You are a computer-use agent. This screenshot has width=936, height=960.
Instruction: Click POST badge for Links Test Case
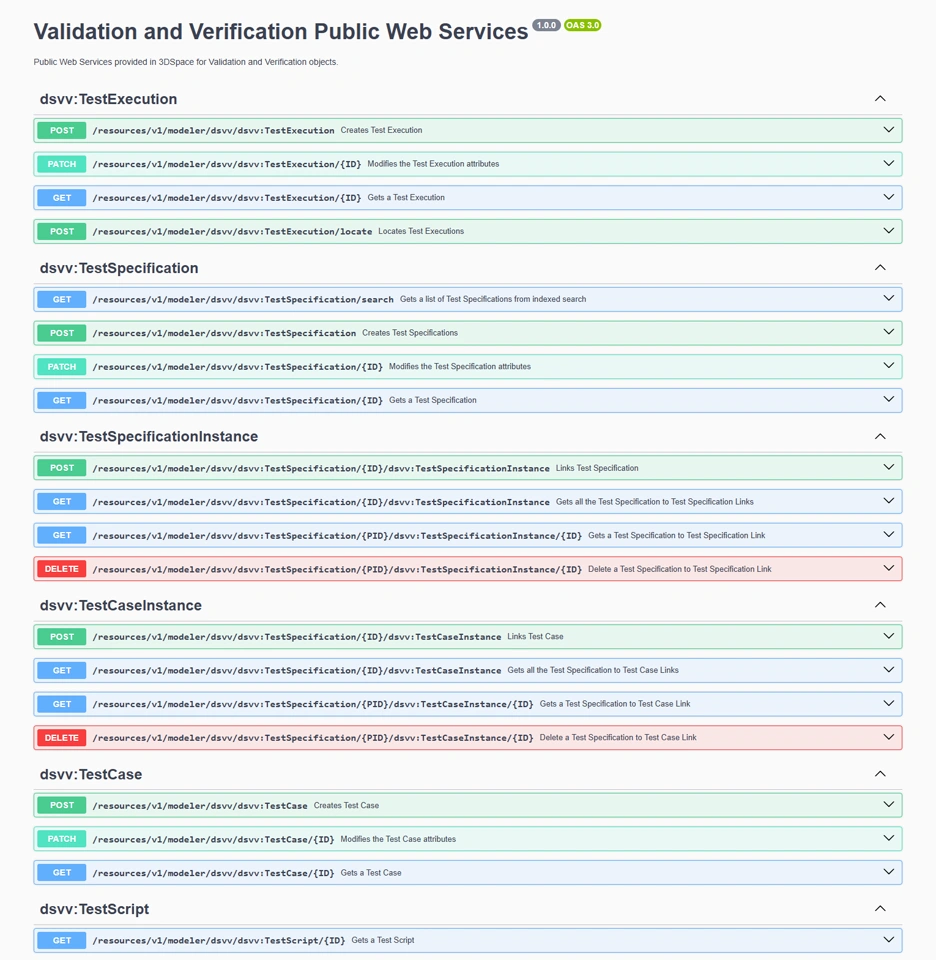pyautogui.click(x=62, y=637)
